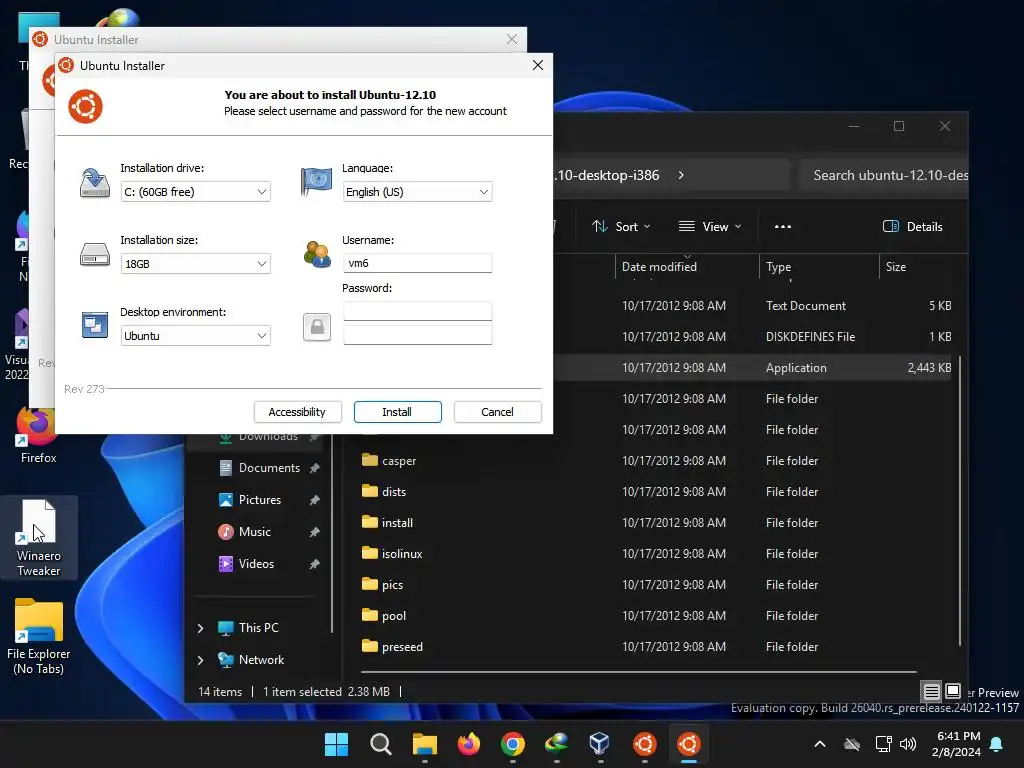Click the Explorer vertical scrollbar
The height and width of the screenshot is (768, 1024).
pyautogui.click(x=959, y=502)
